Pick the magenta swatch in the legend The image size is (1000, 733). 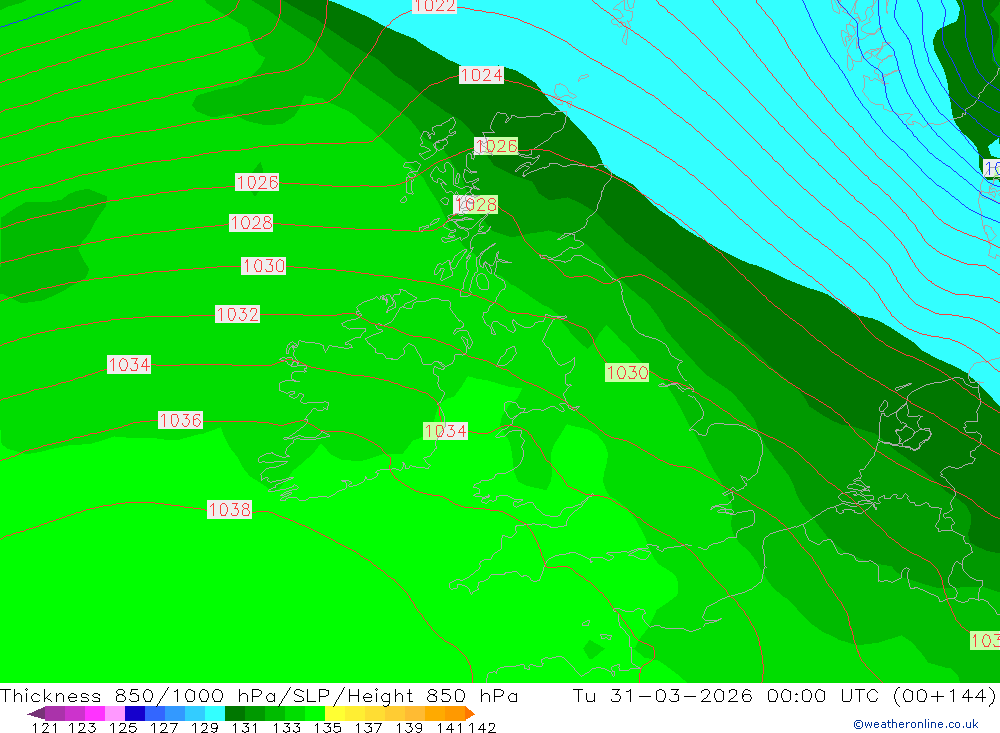pyautogui.click(x=95, y=713)
